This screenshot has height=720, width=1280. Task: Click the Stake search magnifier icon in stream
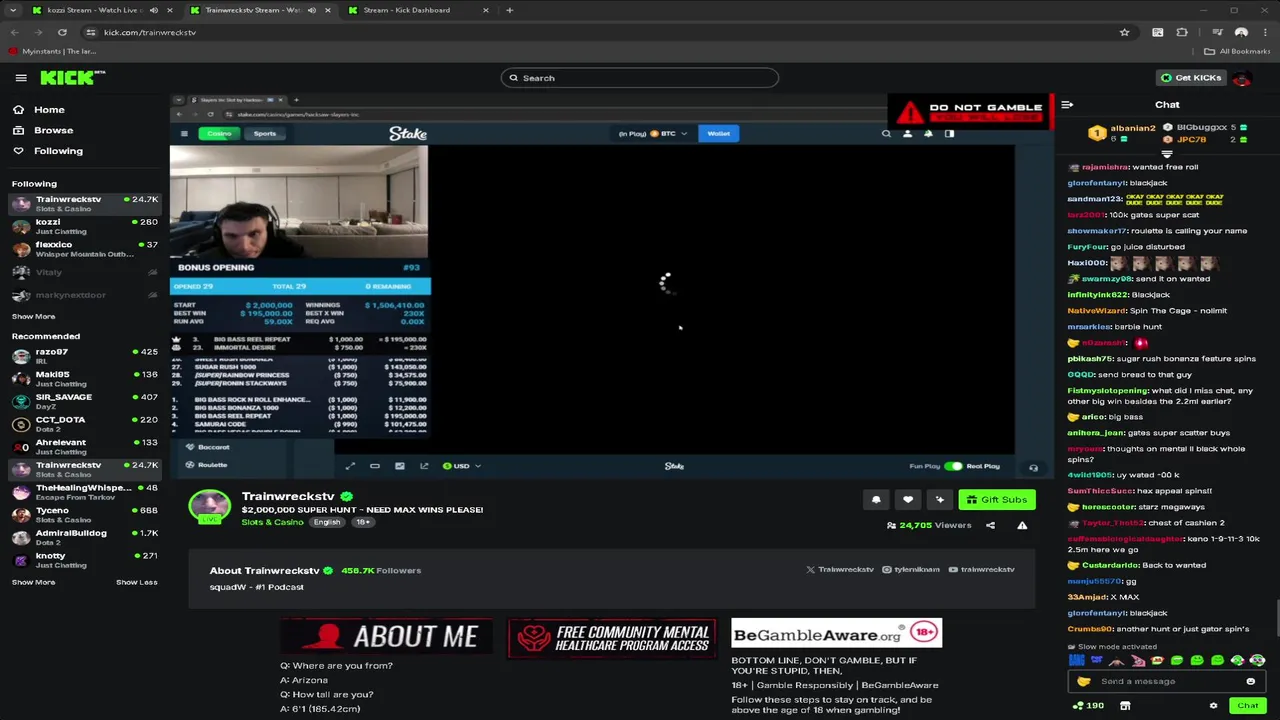click(886, 133)
